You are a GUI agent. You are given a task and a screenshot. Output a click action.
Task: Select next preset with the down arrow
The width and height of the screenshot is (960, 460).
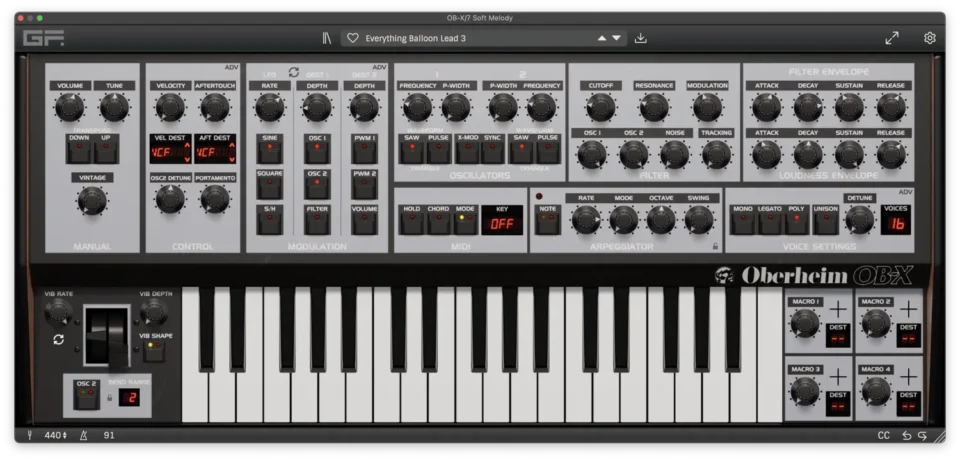[617, 38]
